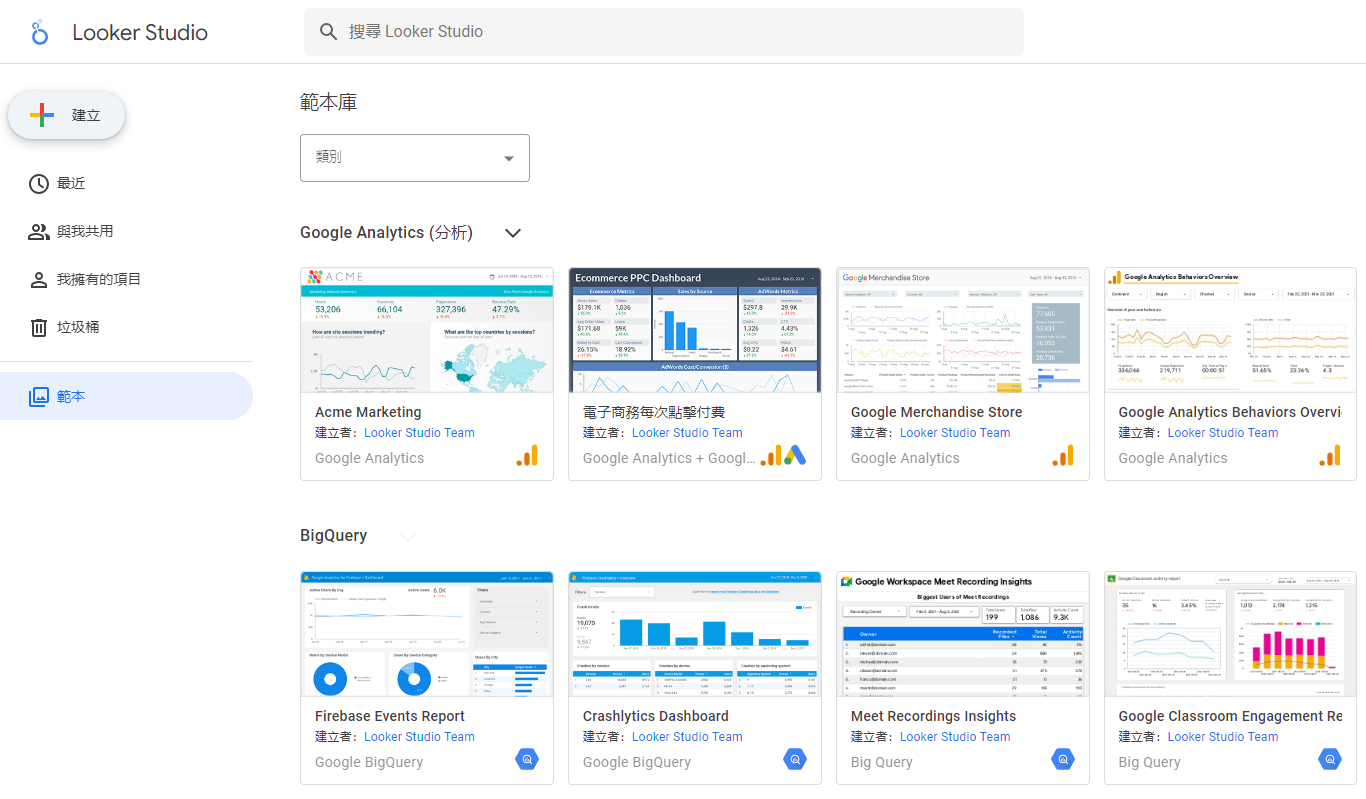The width and height of the screenshot is (1366, 799).
Task: Open the Crashlytics Dashboard thumbnail
Action: [695, 634]
